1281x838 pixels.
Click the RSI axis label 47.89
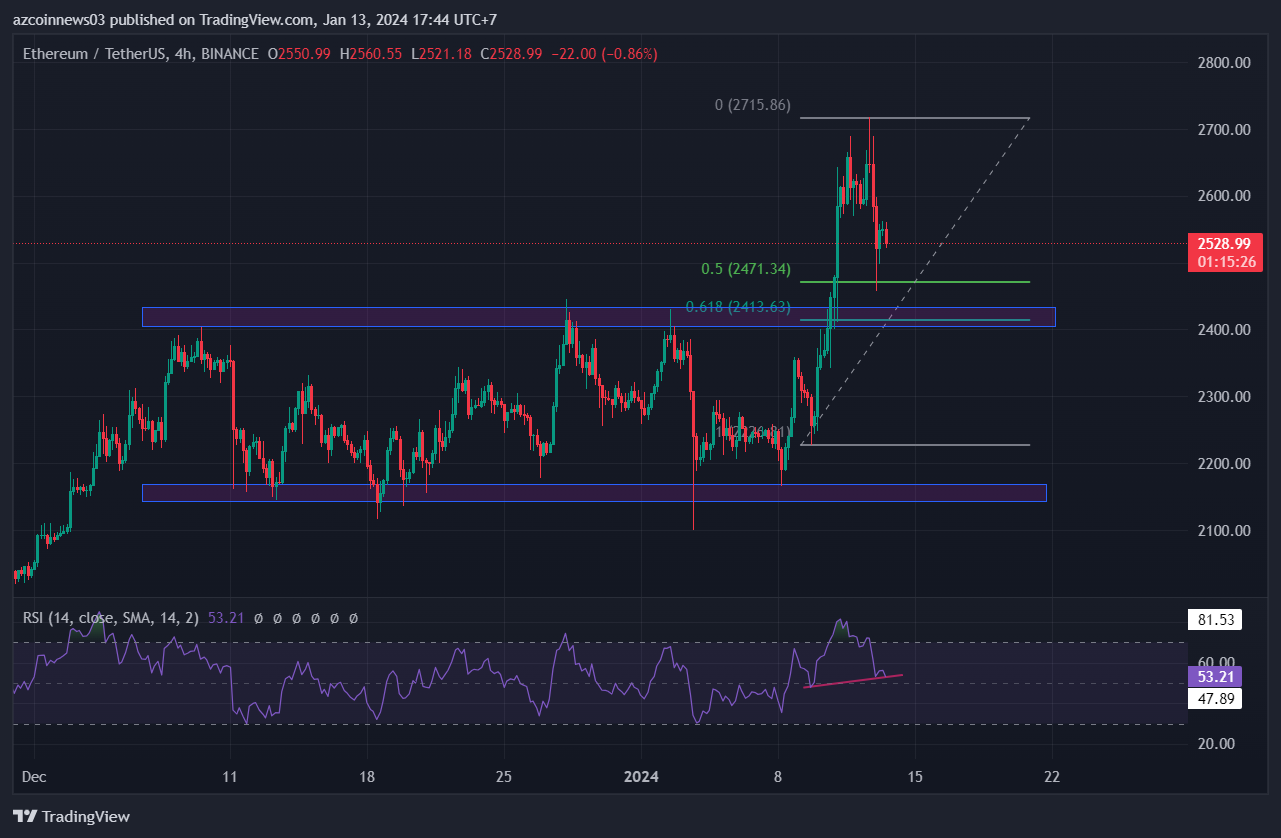1214,700
